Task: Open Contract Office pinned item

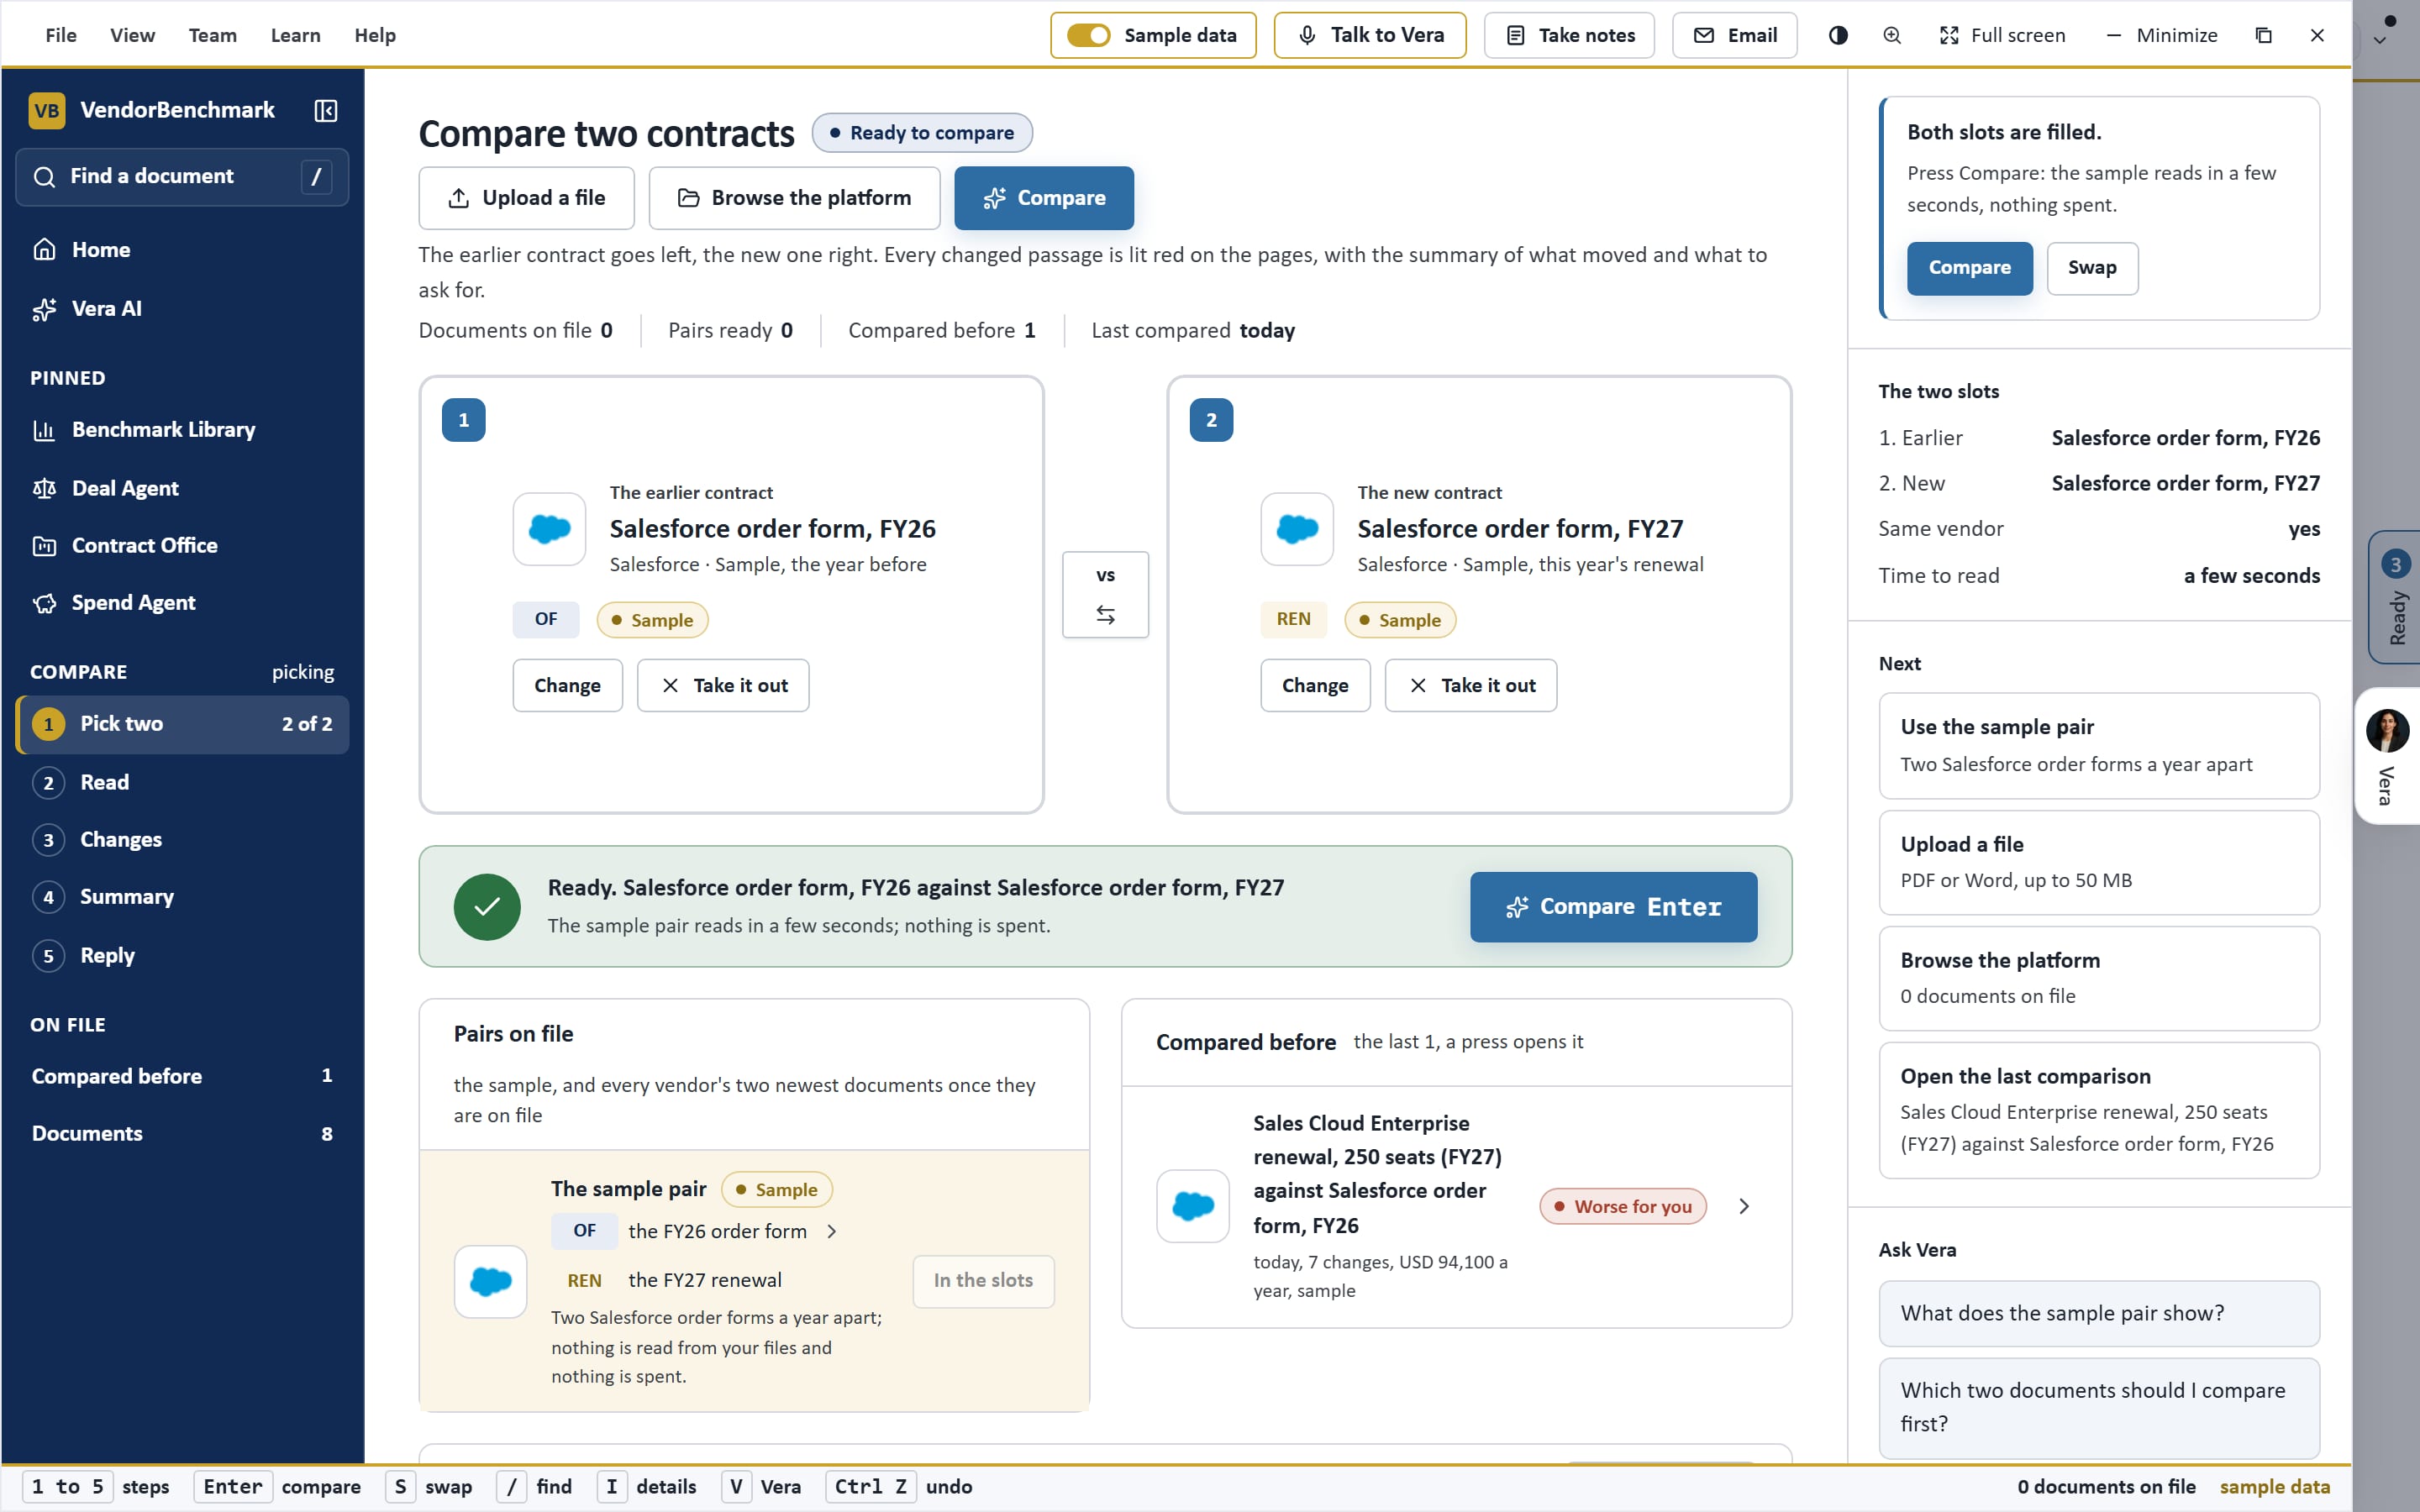Action: (182, 545)
